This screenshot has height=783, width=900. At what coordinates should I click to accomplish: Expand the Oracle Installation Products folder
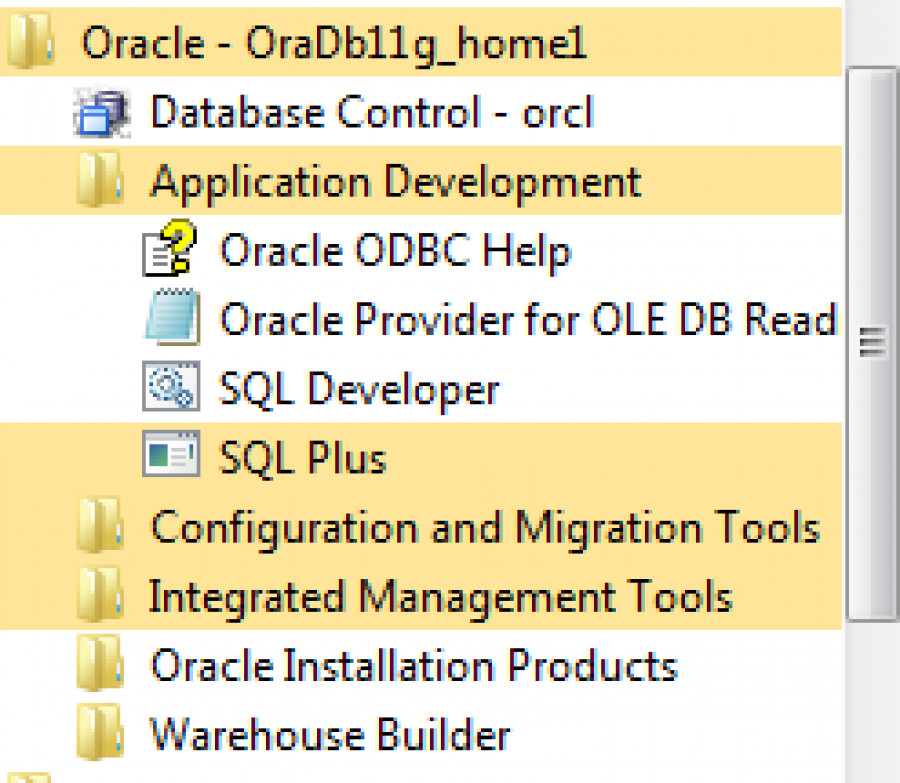tap(413, 666)
